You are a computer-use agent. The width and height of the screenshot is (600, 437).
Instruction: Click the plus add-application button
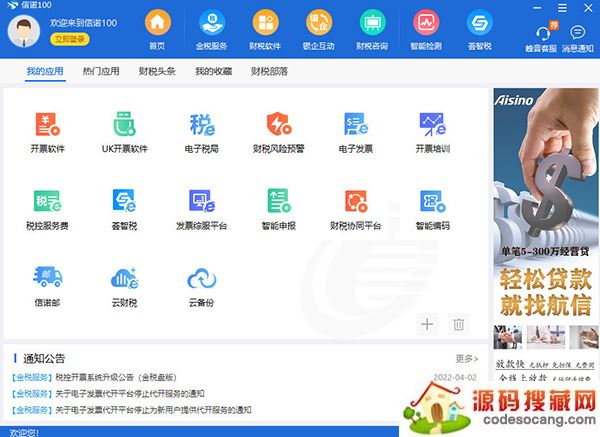[427, 324]
